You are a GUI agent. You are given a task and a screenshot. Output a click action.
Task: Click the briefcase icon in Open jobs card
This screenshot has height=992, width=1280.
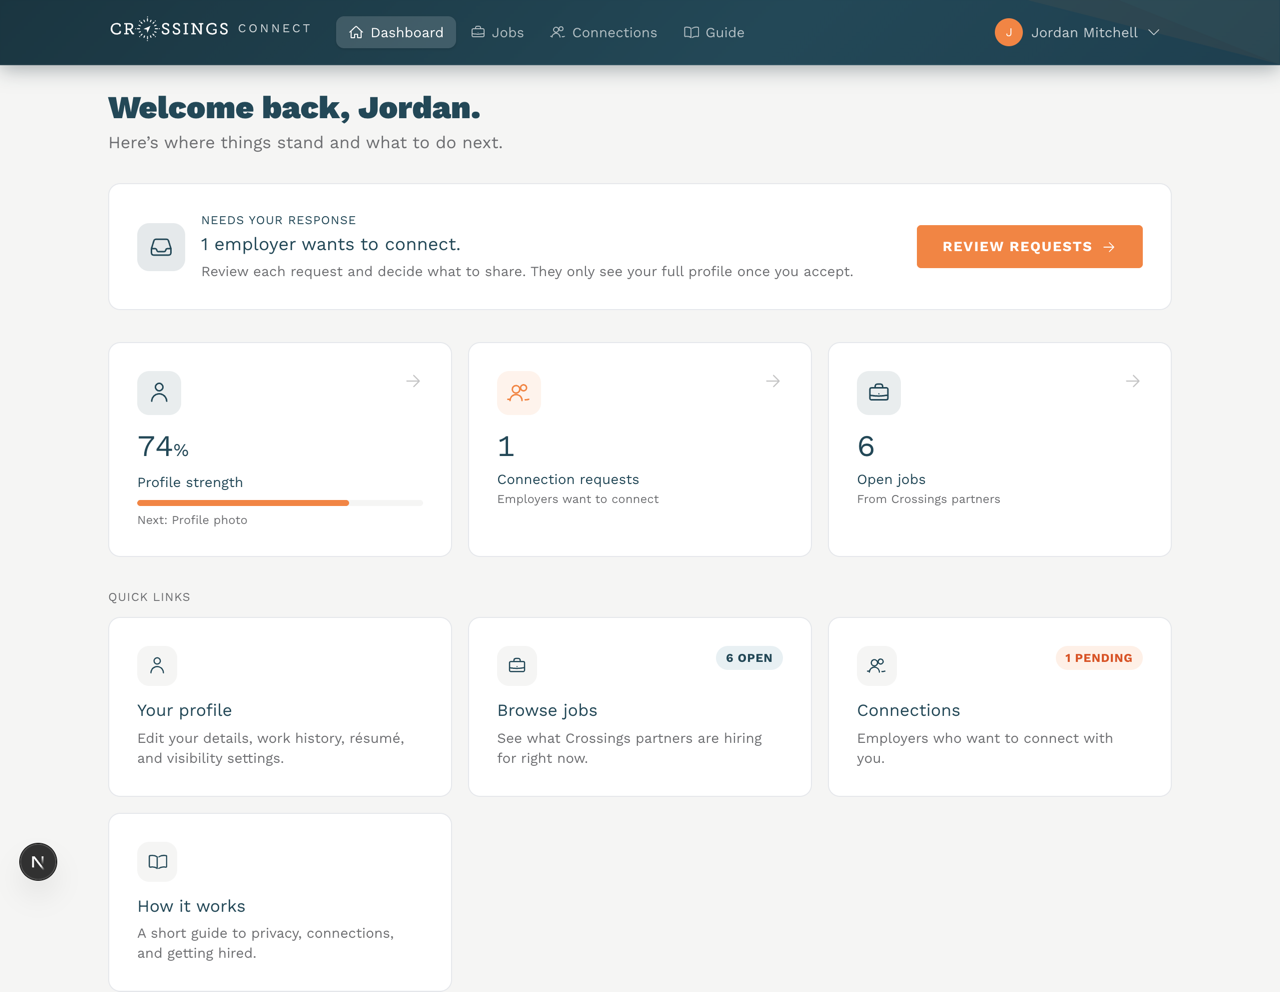[879, 393]
